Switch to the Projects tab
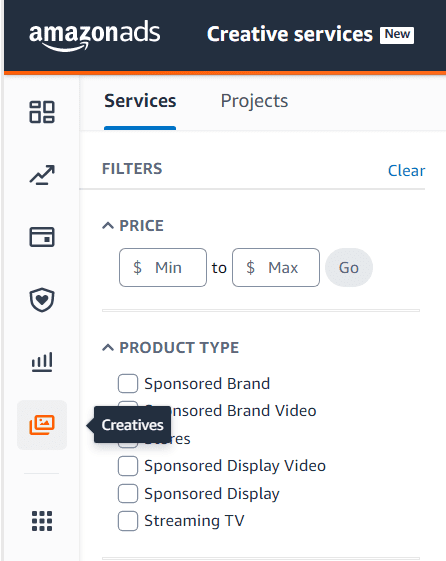446x561 pixels. pos(254,101)
